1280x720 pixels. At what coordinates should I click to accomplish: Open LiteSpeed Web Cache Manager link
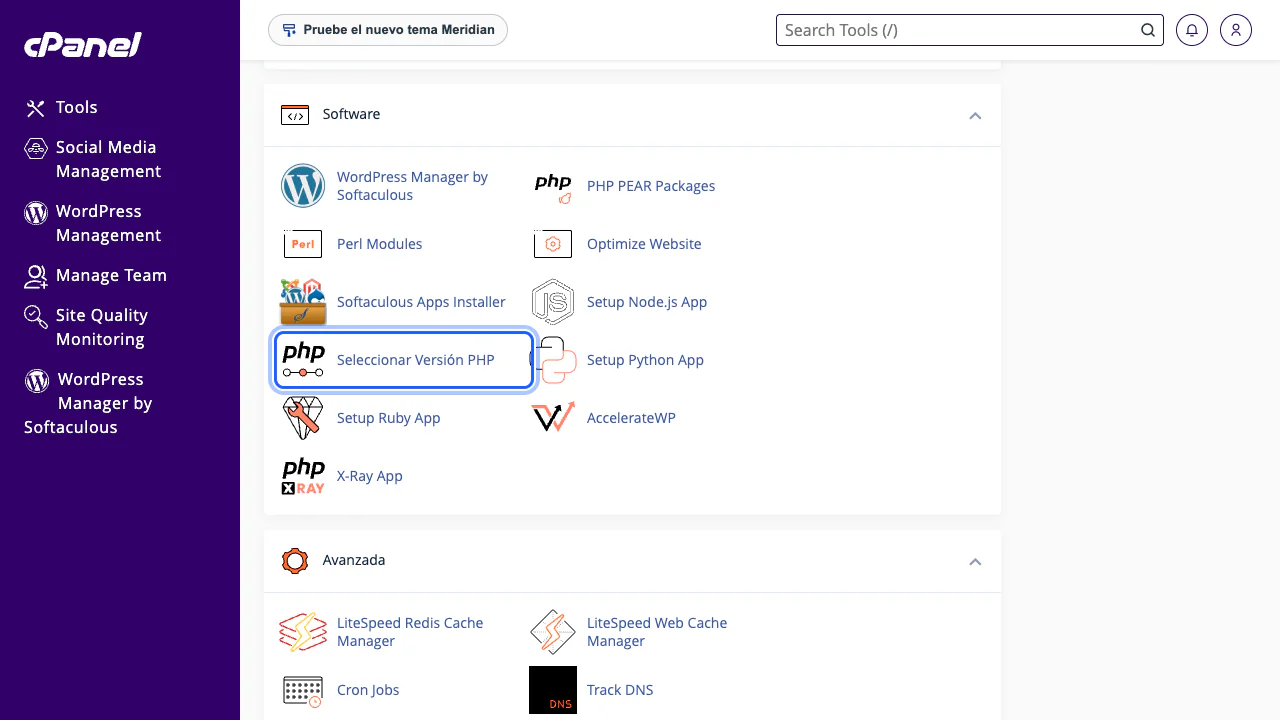[657, 632]
